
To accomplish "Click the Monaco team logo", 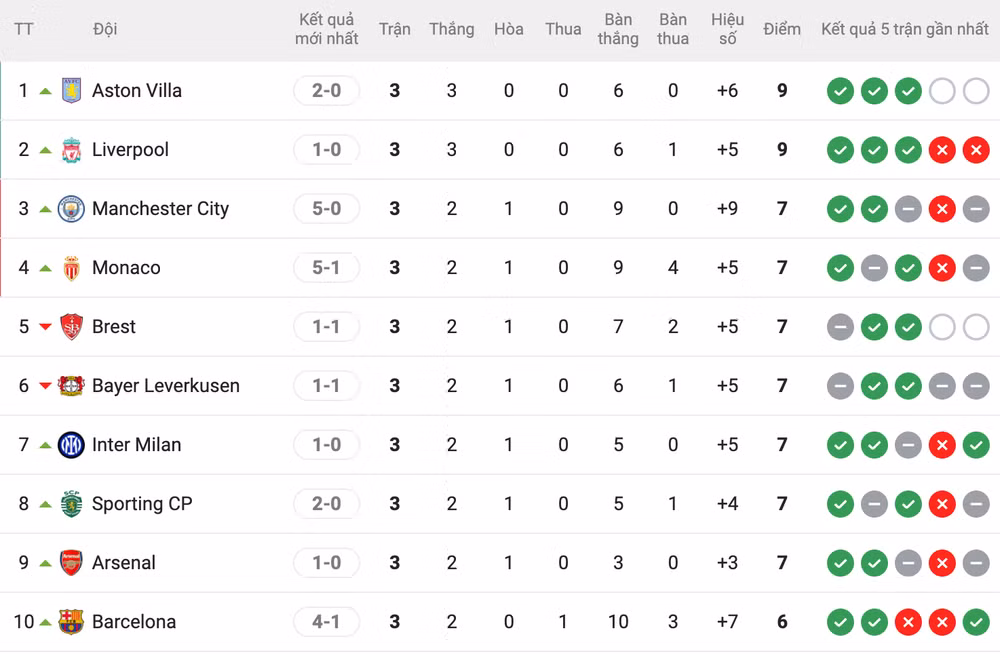I will (x=69, y=267).
